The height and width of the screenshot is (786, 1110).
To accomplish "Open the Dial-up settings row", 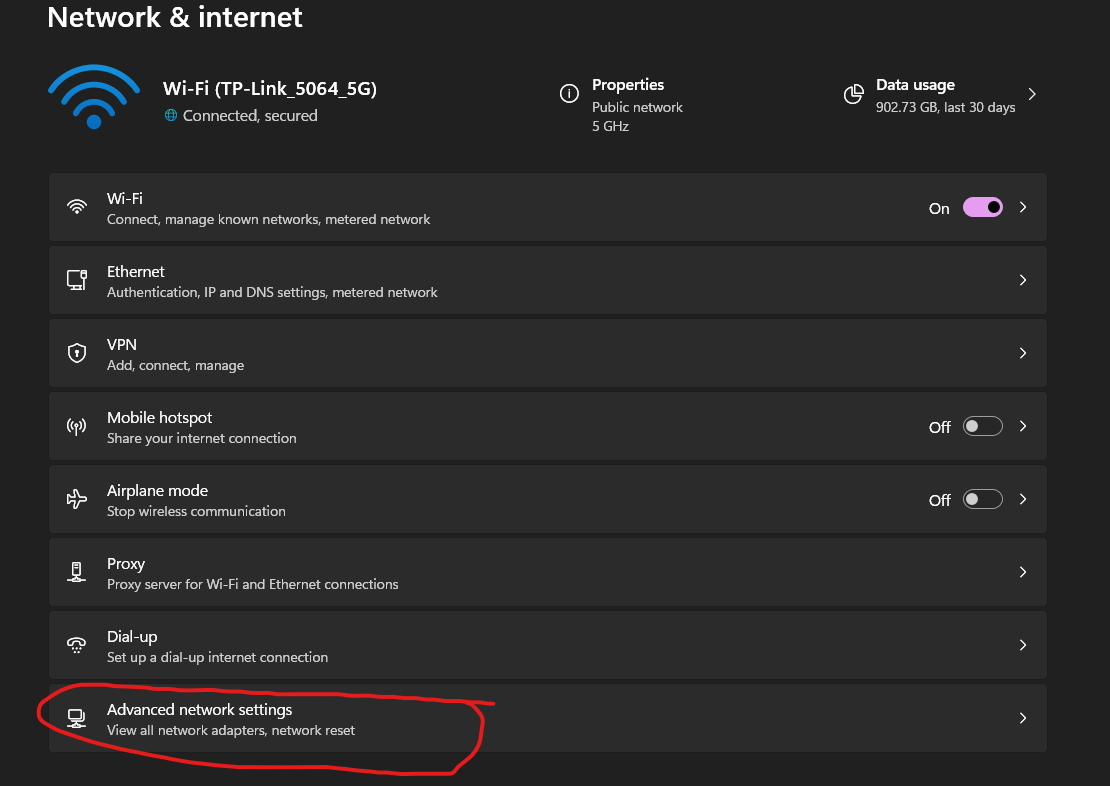I will coord(547,645).
